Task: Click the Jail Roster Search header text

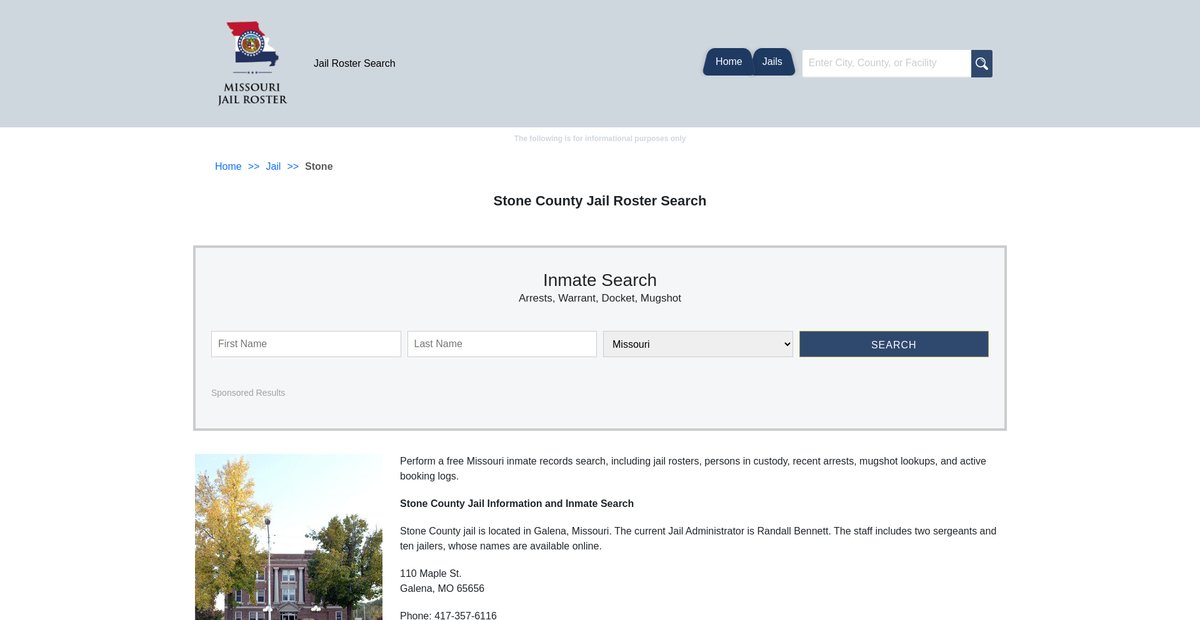Action: pyautogui.click(x=354, y=63)
